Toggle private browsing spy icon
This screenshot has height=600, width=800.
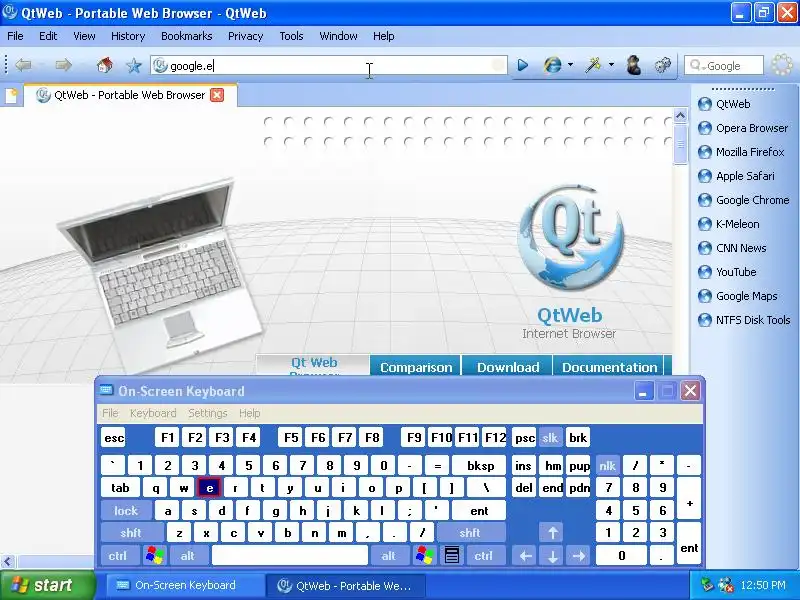pos(634,65)
